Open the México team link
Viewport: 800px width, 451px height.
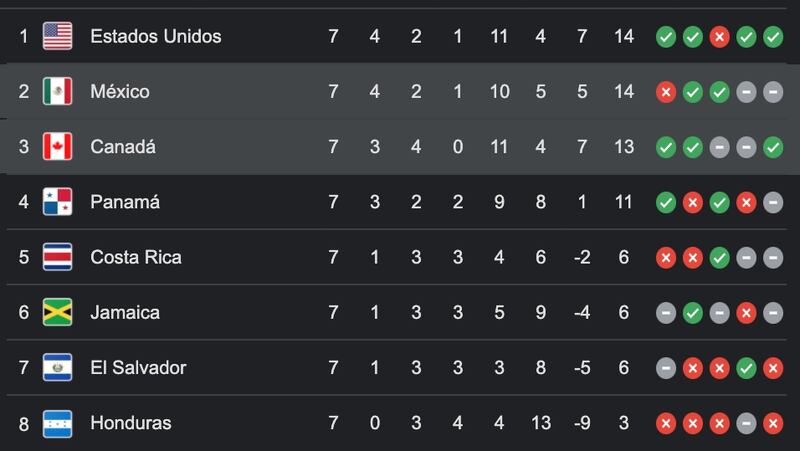pos(120,92)
